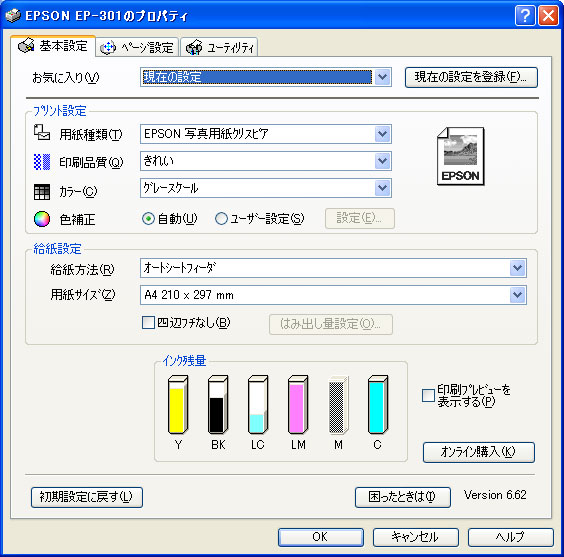The image size is (564, 557).
Task: Select the ユーザー設定 radio button
Action: (x=221, y=219)
